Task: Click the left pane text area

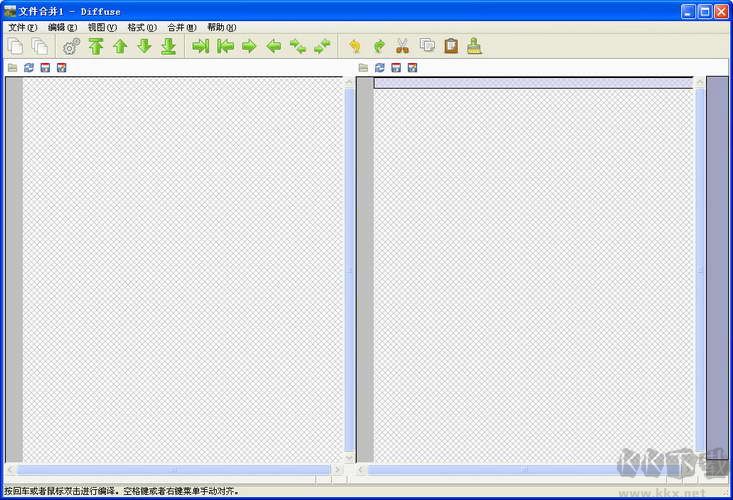Action: tap(183, 270)
